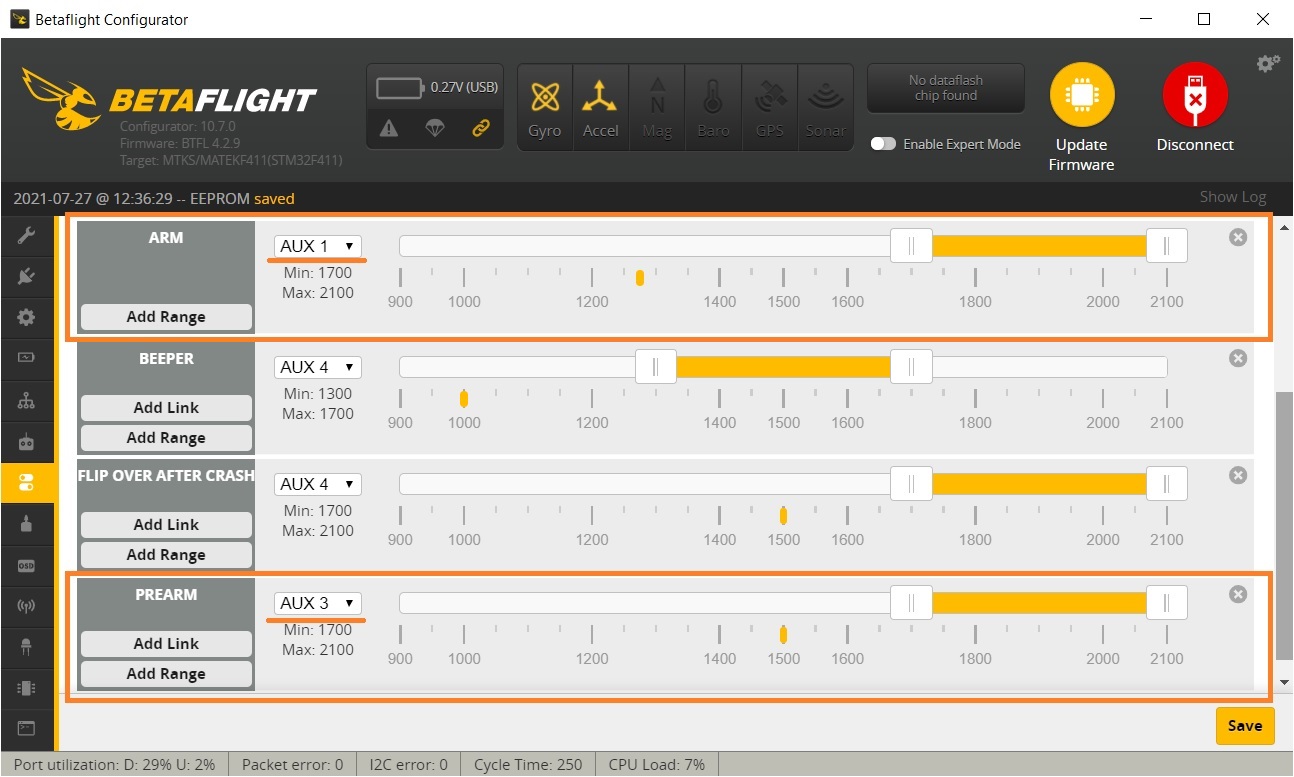Open the Motors tab icon
Screen dimensions: 1294x777
click(x=27, y=523)
